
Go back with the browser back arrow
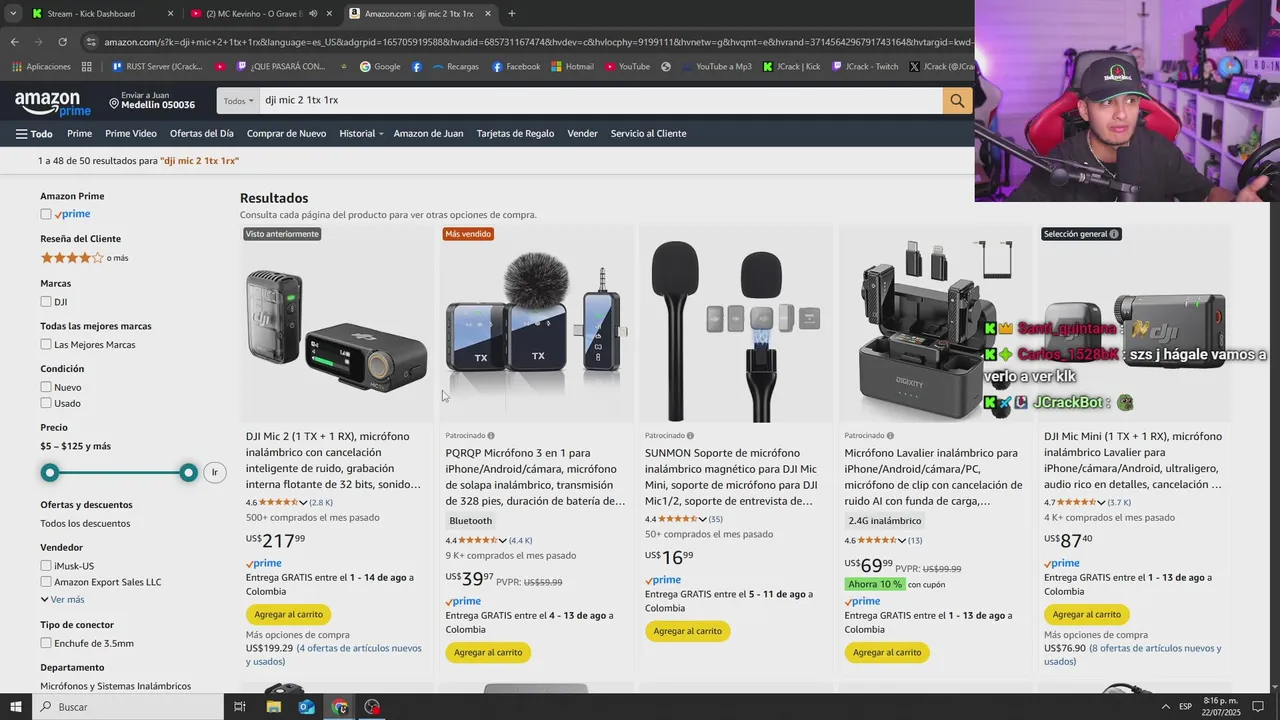[x=14, y=42]
